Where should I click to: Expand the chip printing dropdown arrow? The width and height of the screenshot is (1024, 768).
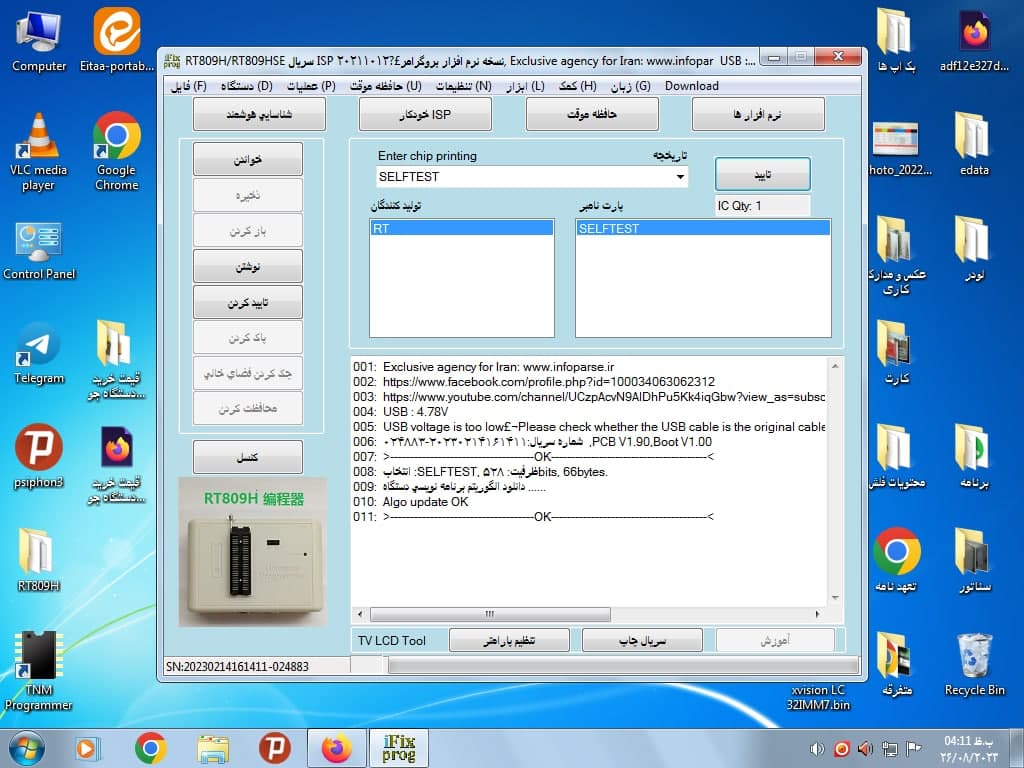click(x=680, y=177)
